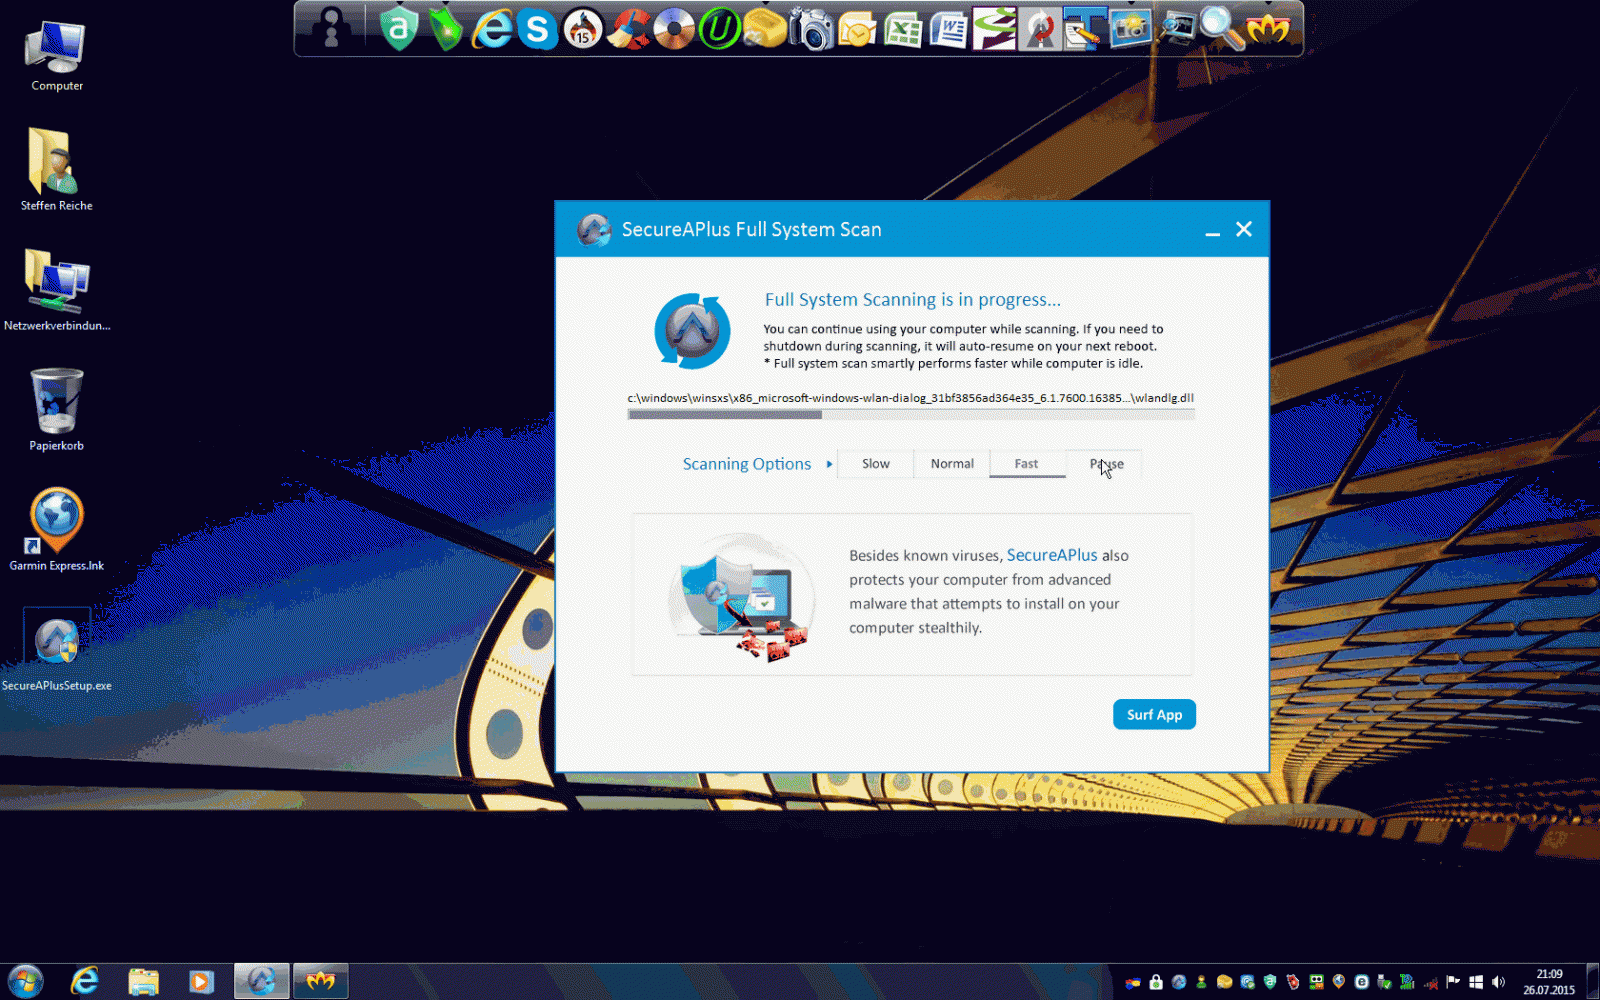Set scanning speed to Slow
The height and width of the screenshot is (1000, 1600).
(875, 464)
